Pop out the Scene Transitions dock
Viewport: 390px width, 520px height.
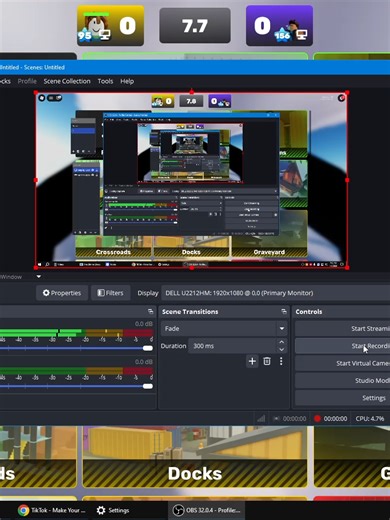click(284, 311)
